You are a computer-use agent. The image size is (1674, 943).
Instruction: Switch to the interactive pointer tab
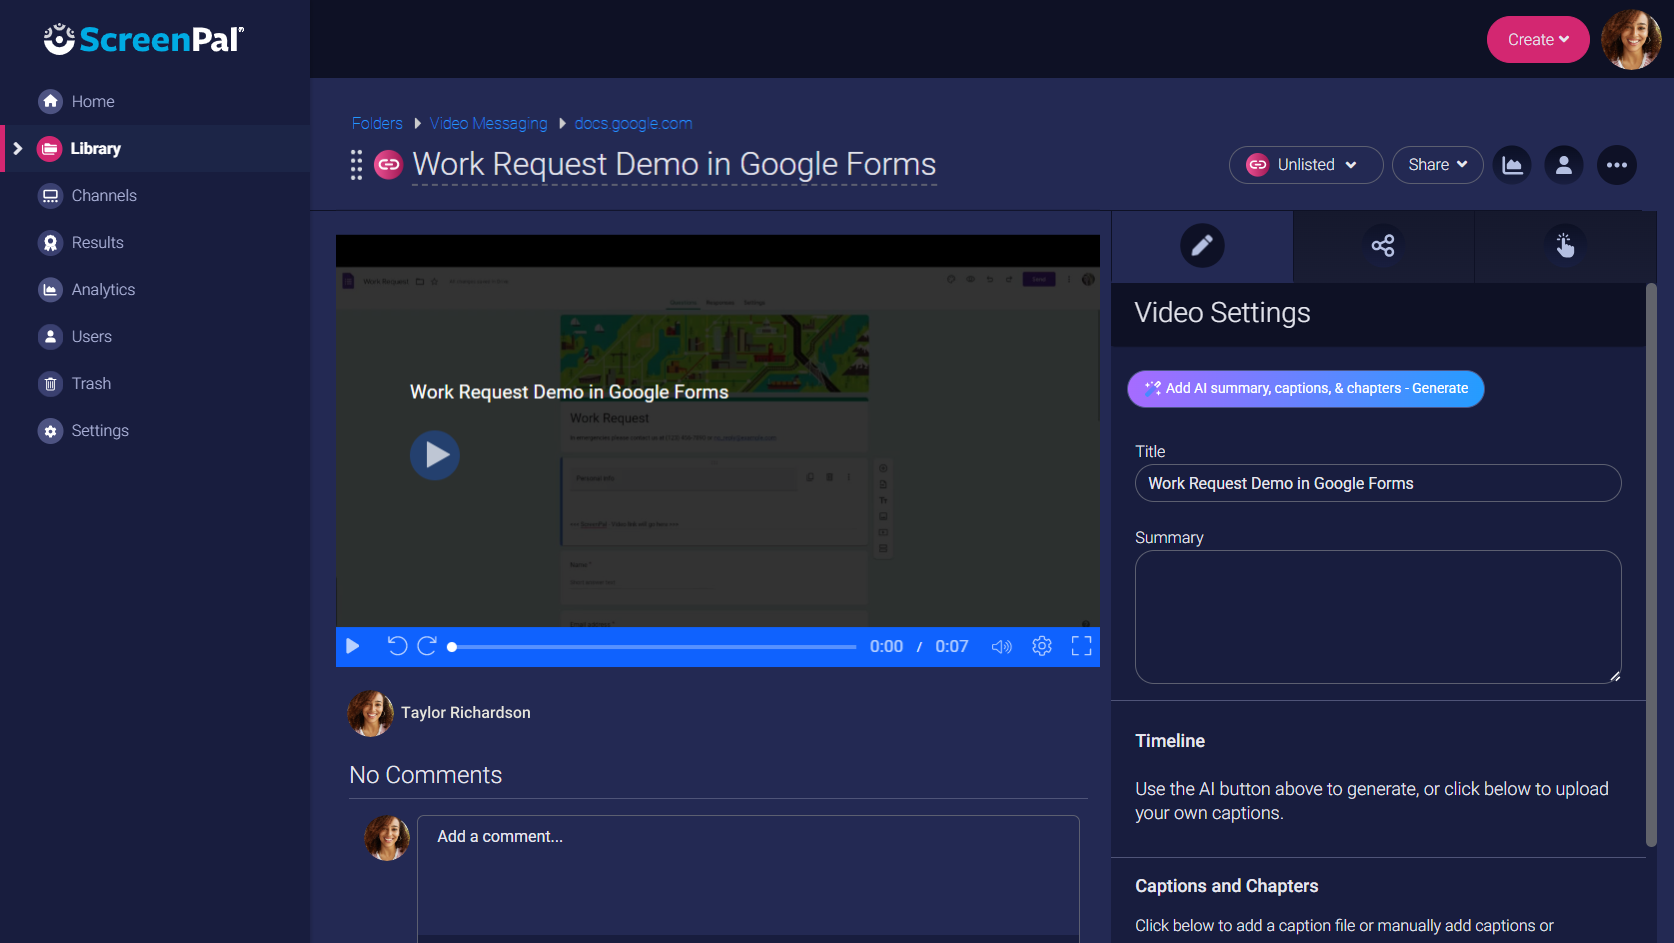click(x=1564, y=246)
